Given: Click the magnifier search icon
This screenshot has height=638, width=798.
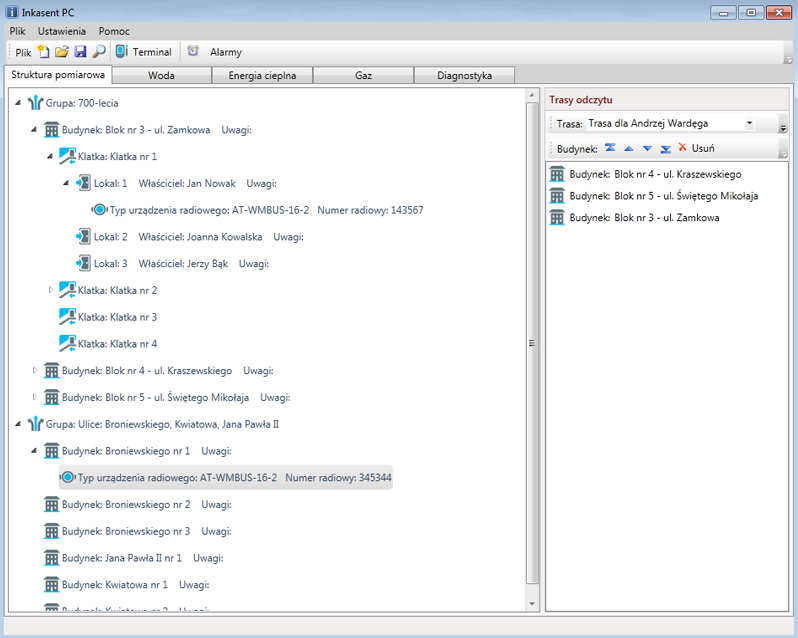Looking at the screenshot, I should [x=98, y=51].
